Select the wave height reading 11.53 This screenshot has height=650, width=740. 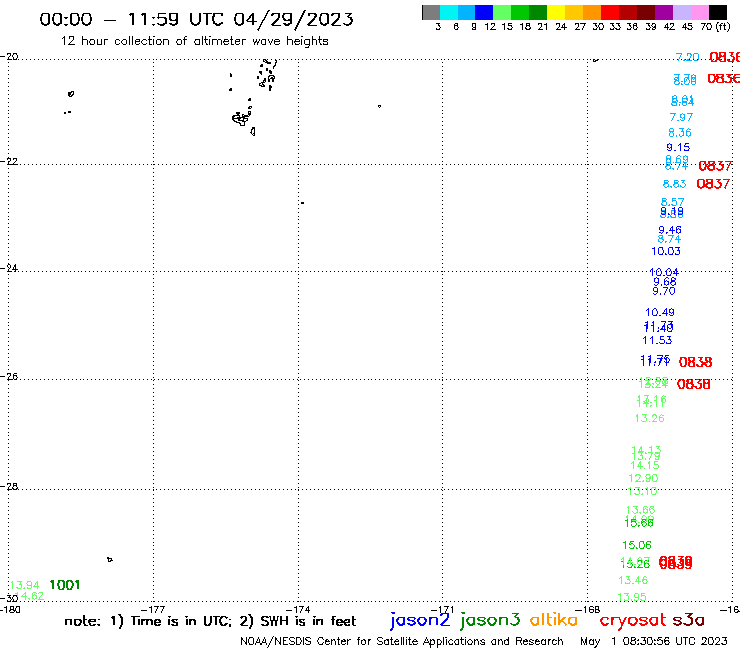[657, 340]
